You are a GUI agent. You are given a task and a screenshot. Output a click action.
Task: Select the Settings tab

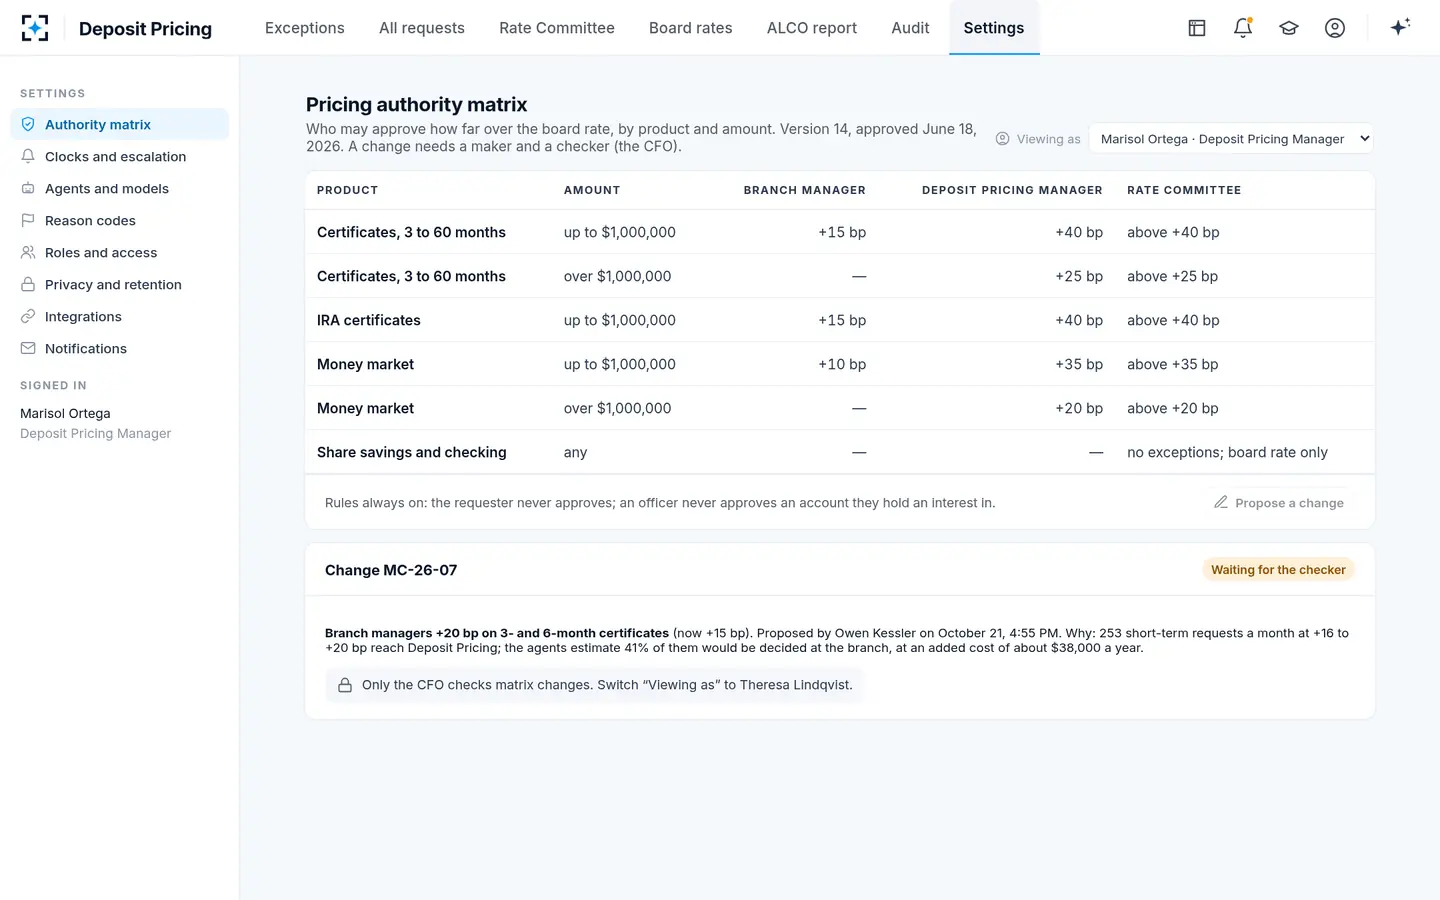(994, 28)
